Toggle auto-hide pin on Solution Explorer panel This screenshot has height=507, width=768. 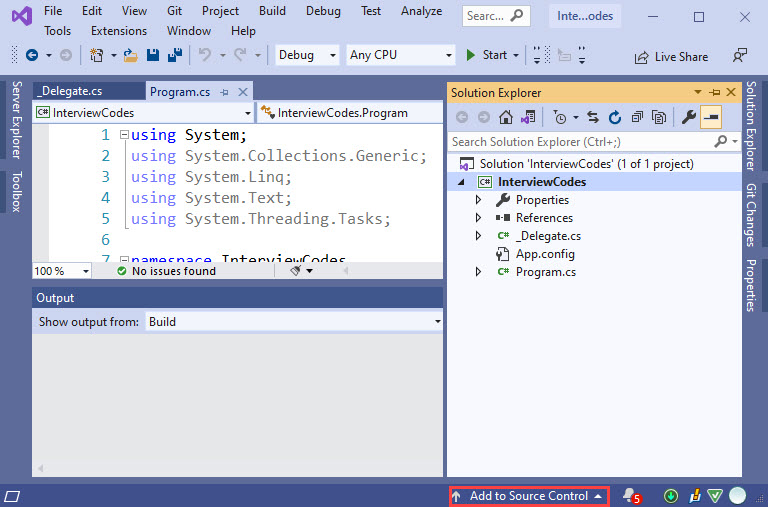pos(714,93)
